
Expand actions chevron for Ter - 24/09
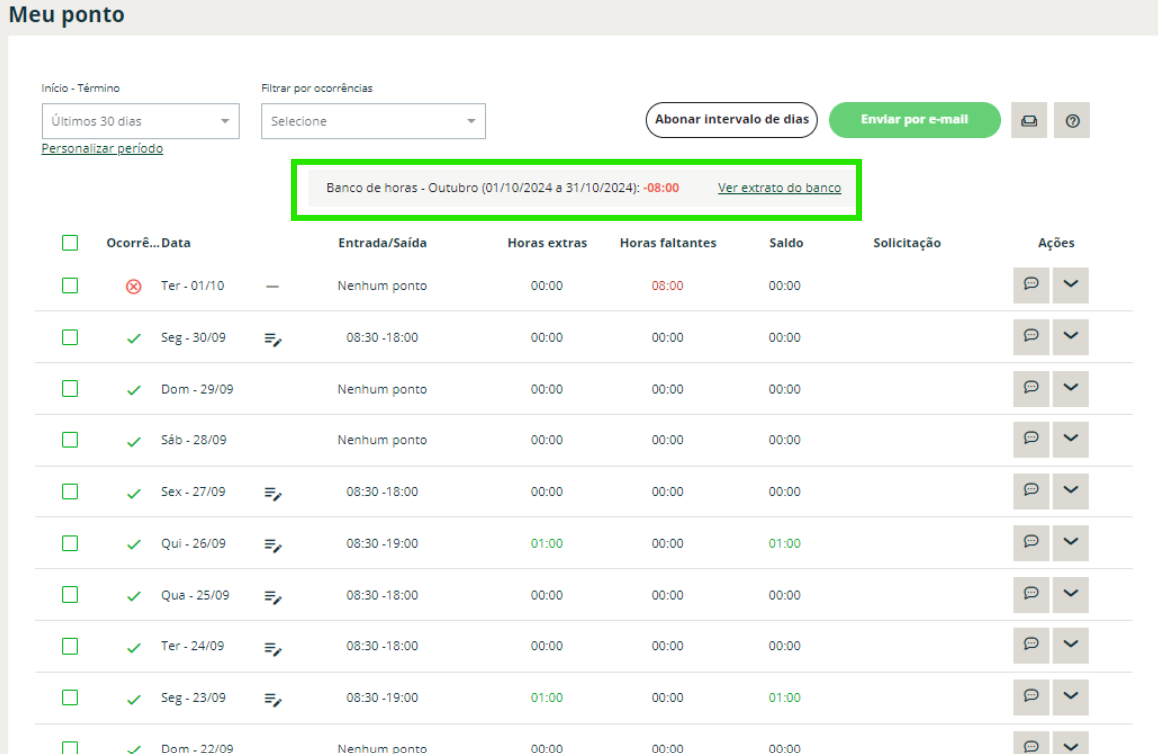tap(1070, 645)
